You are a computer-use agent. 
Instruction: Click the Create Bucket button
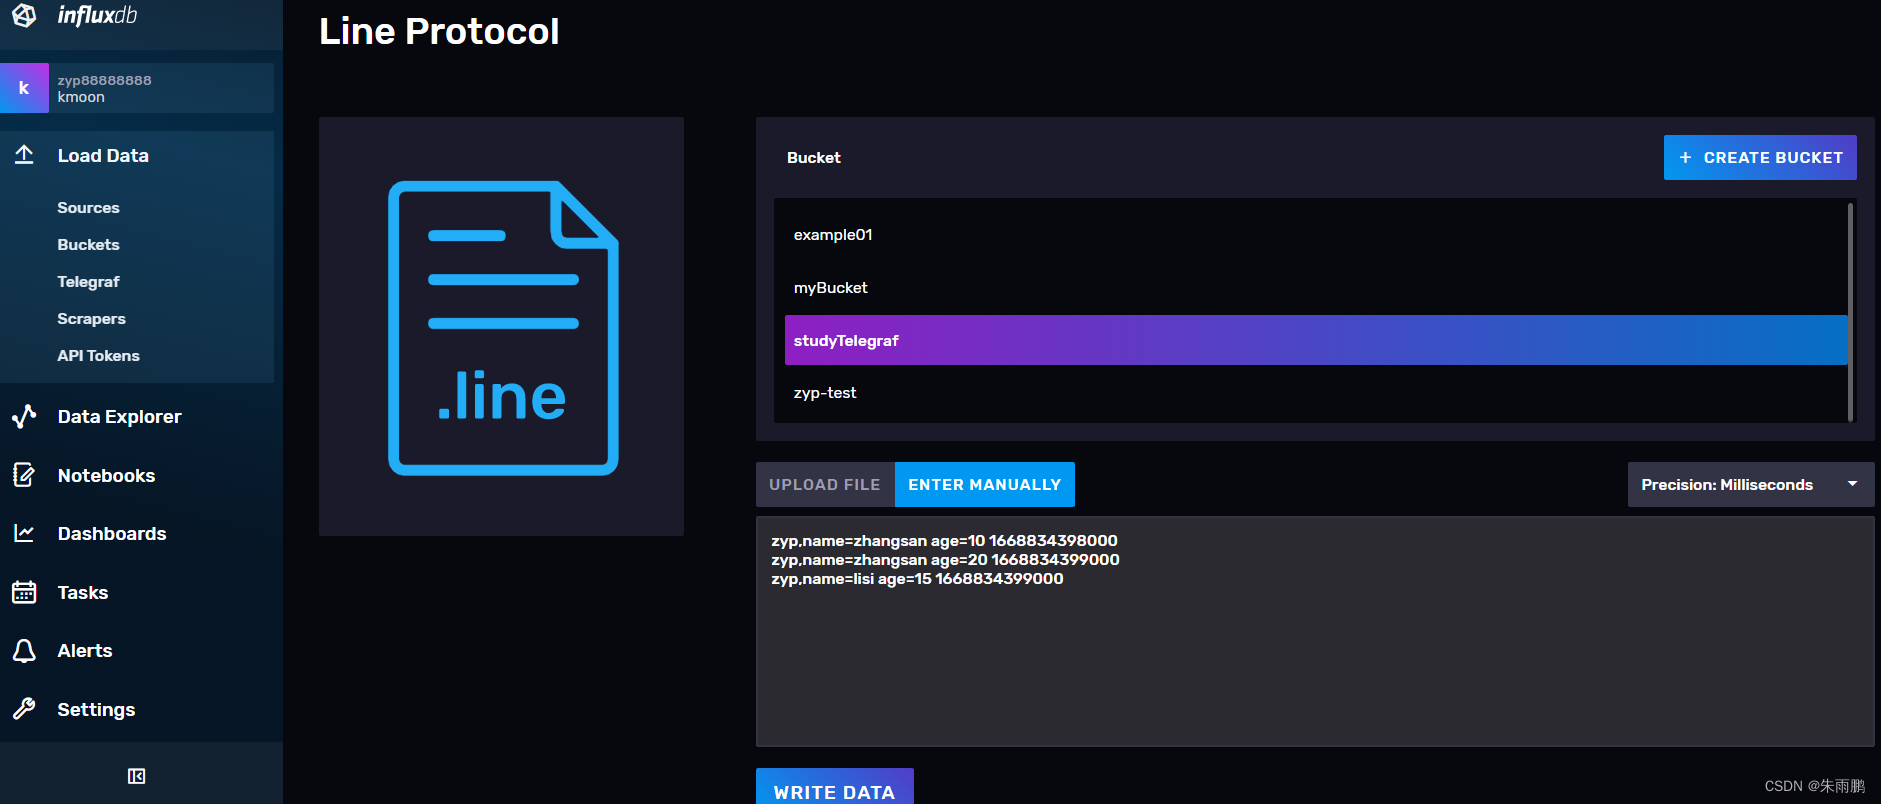[x=1760, y=158]
